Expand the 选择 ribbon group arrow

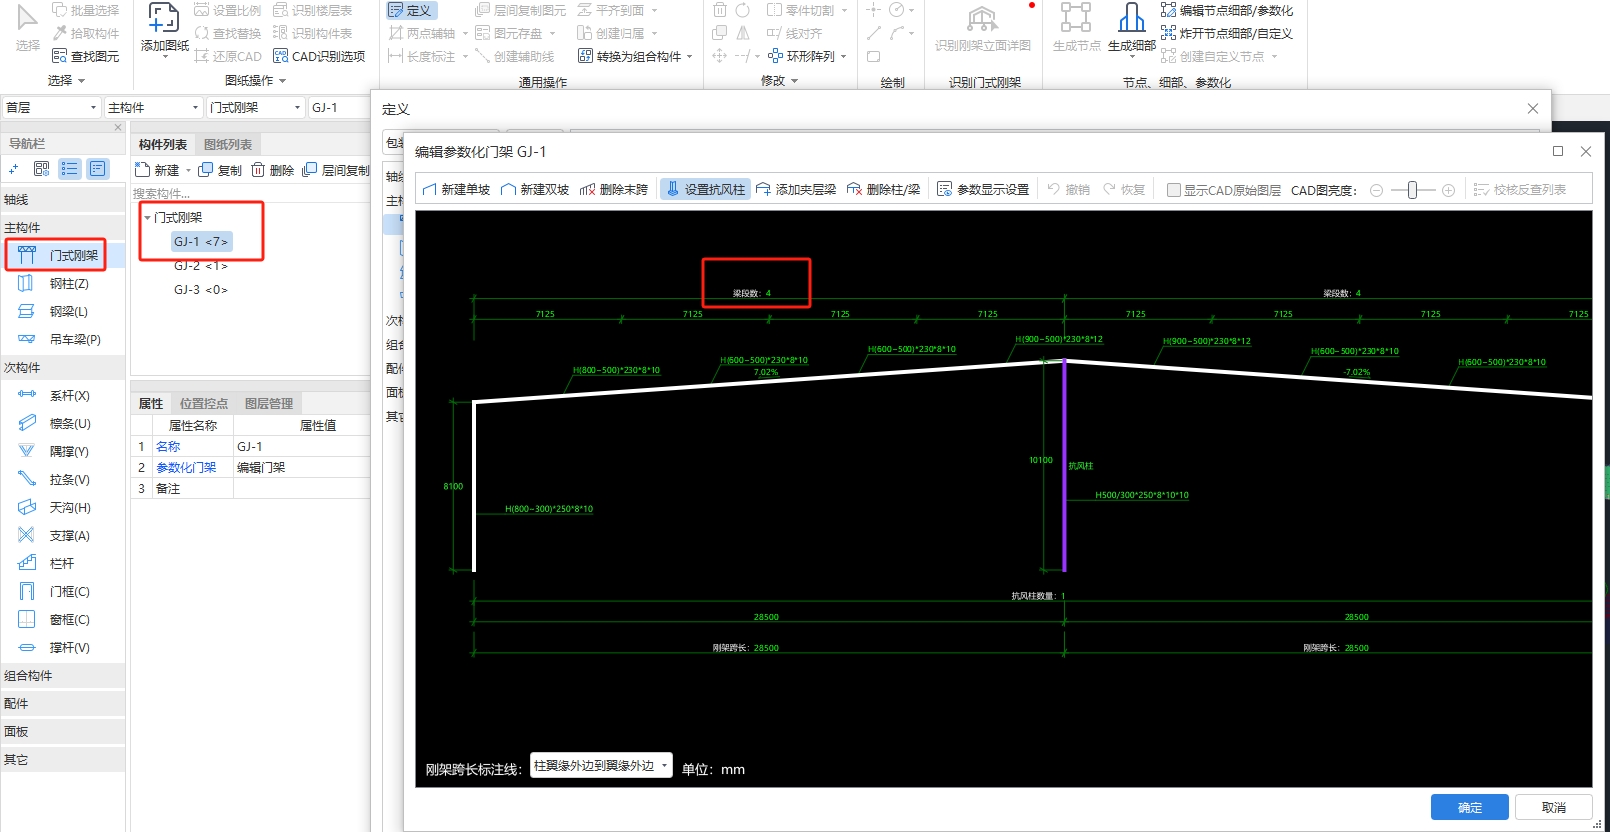click(81, 80)
